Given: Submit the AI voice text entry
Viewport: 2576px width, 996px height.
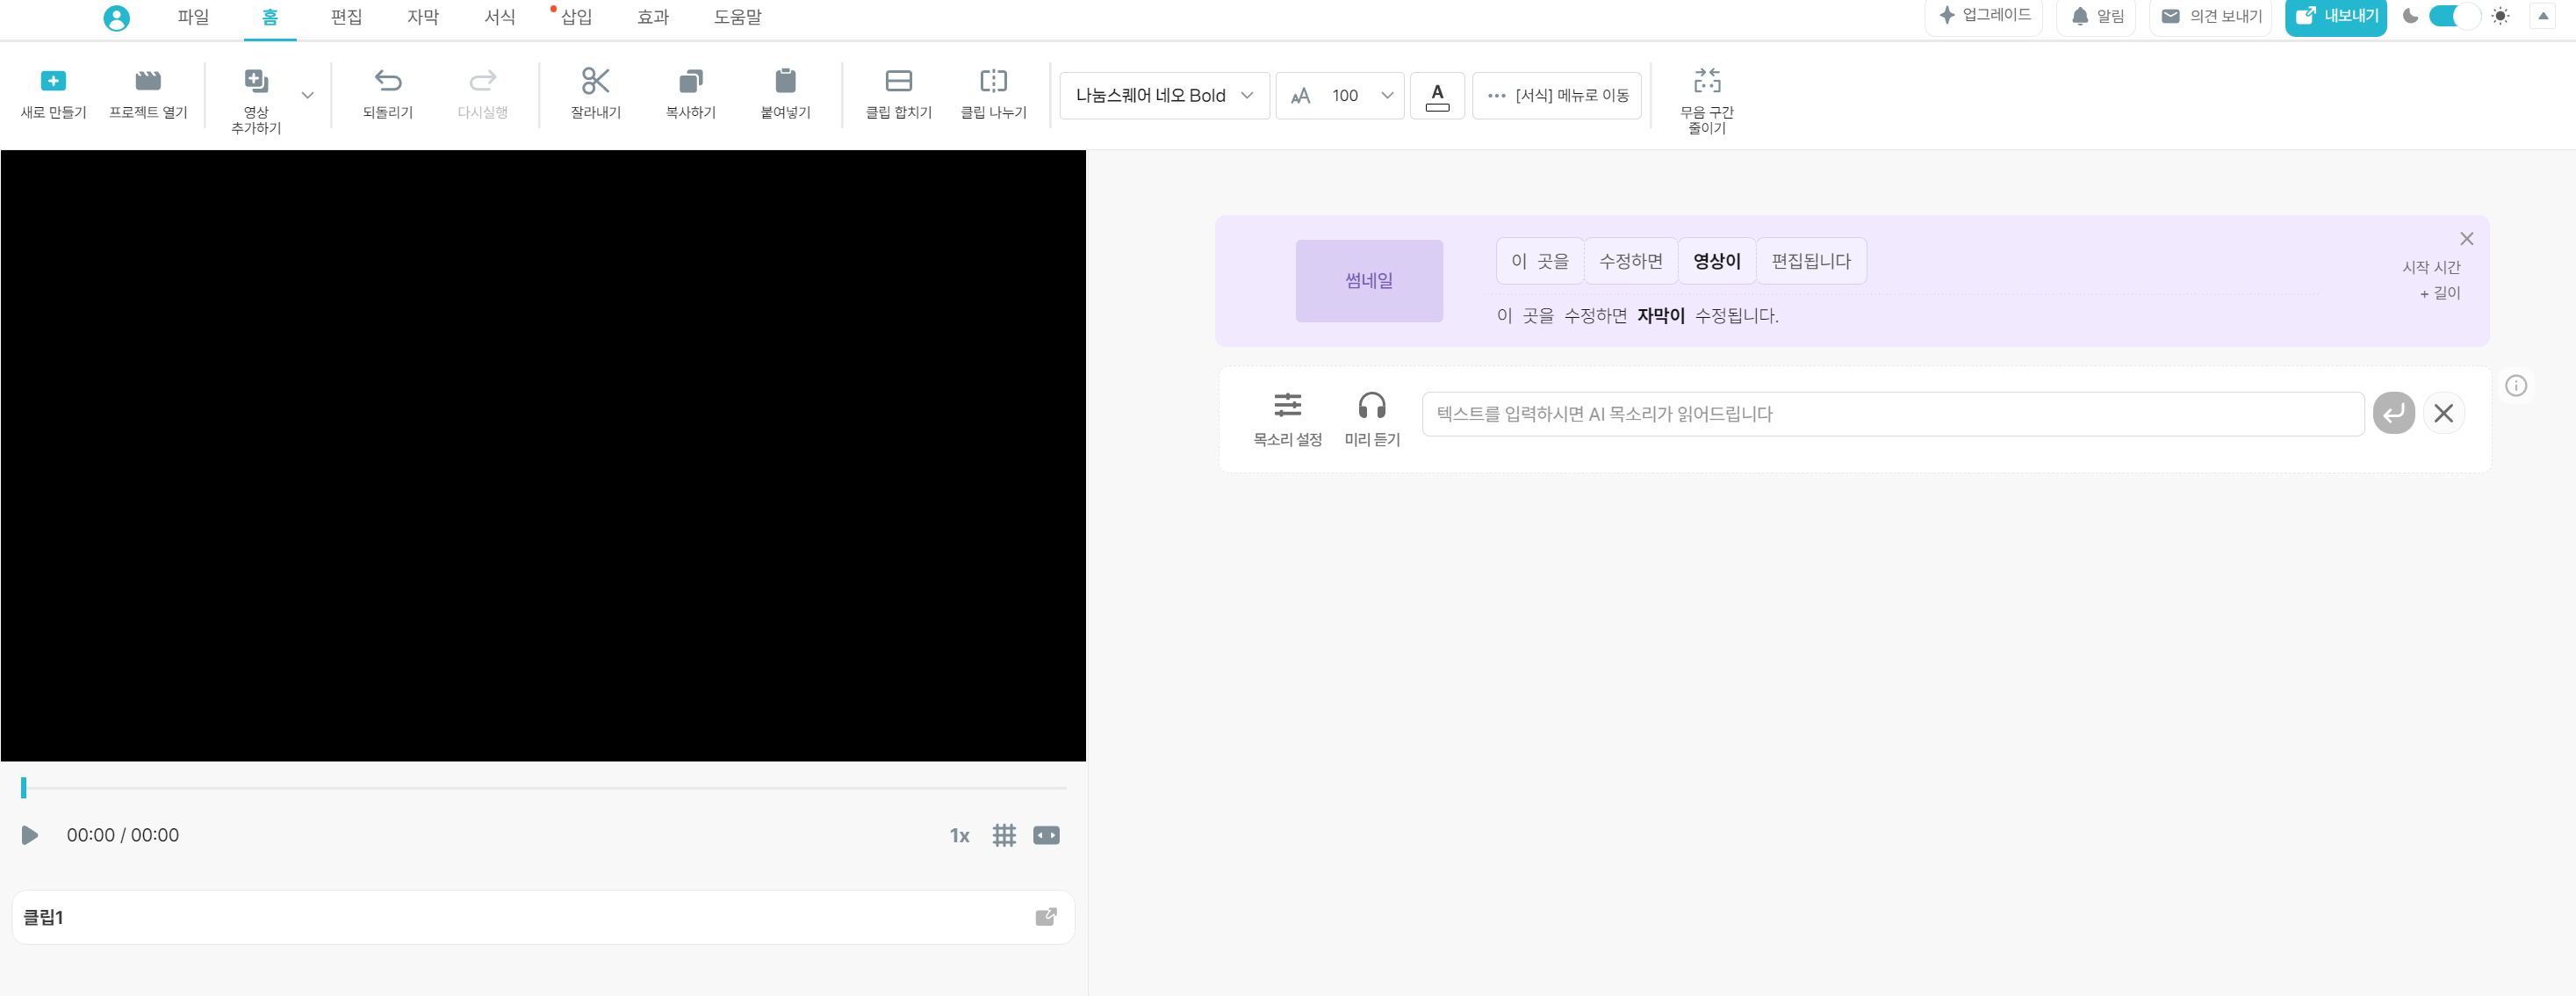Looking at the screenshot, I should pyautogui.click(x=2394, y=413).
